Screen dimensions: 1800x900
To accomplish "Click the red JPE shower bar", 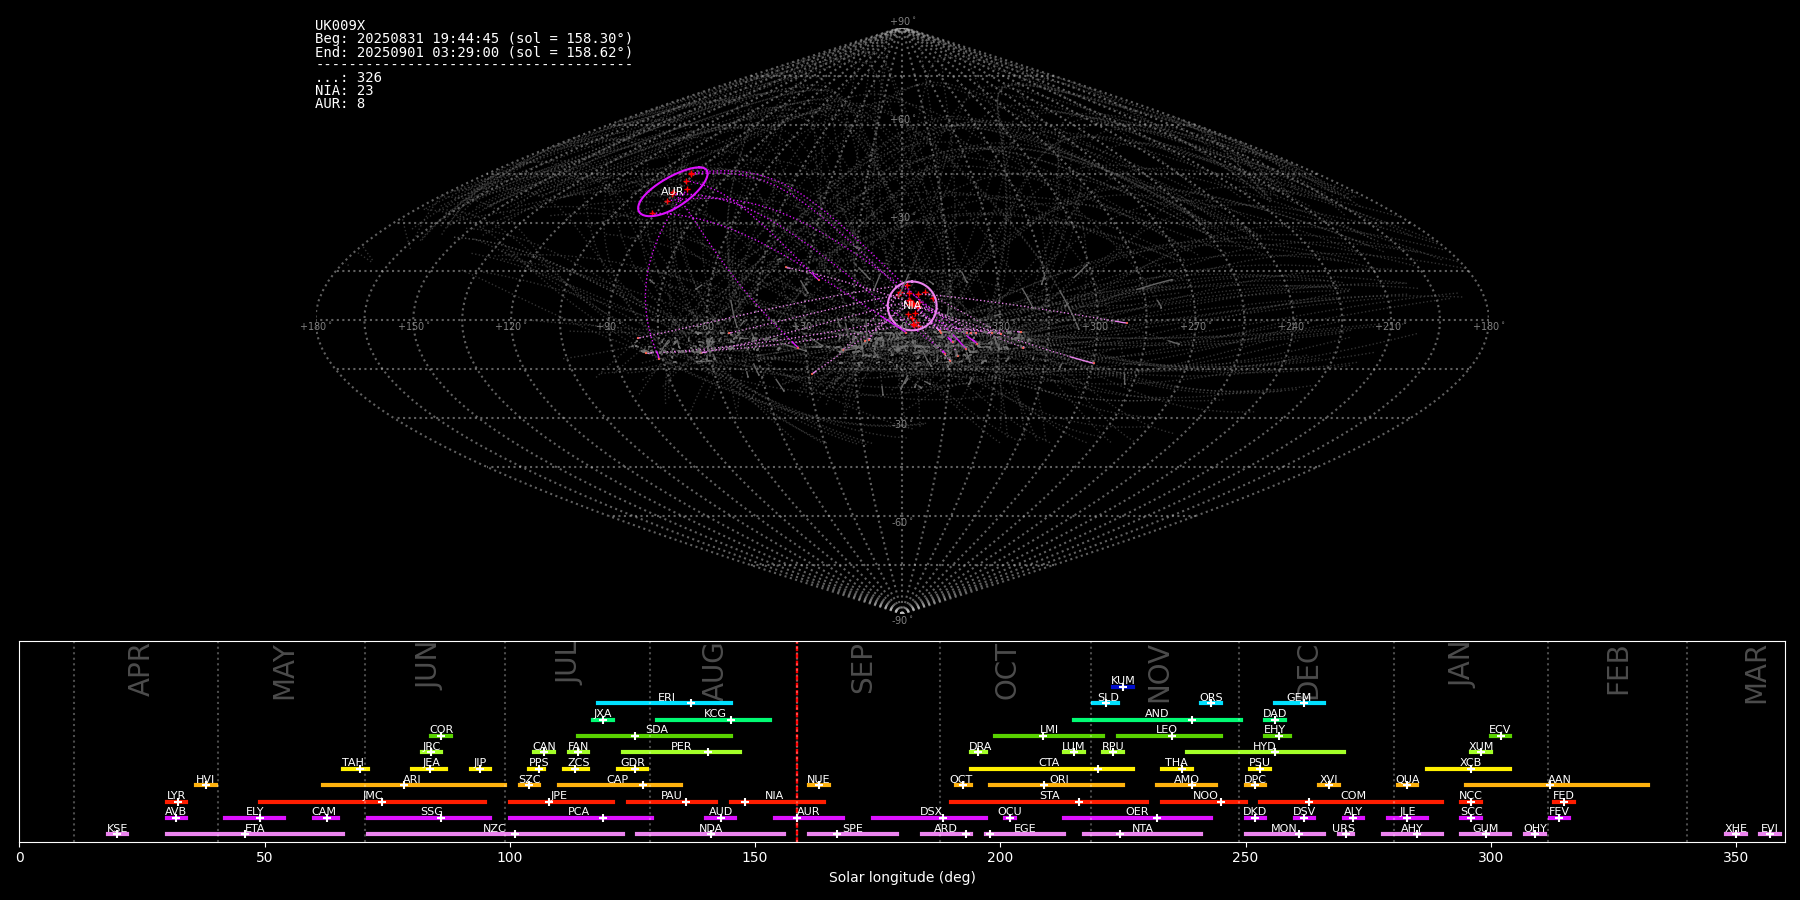I will click(561, 801).
